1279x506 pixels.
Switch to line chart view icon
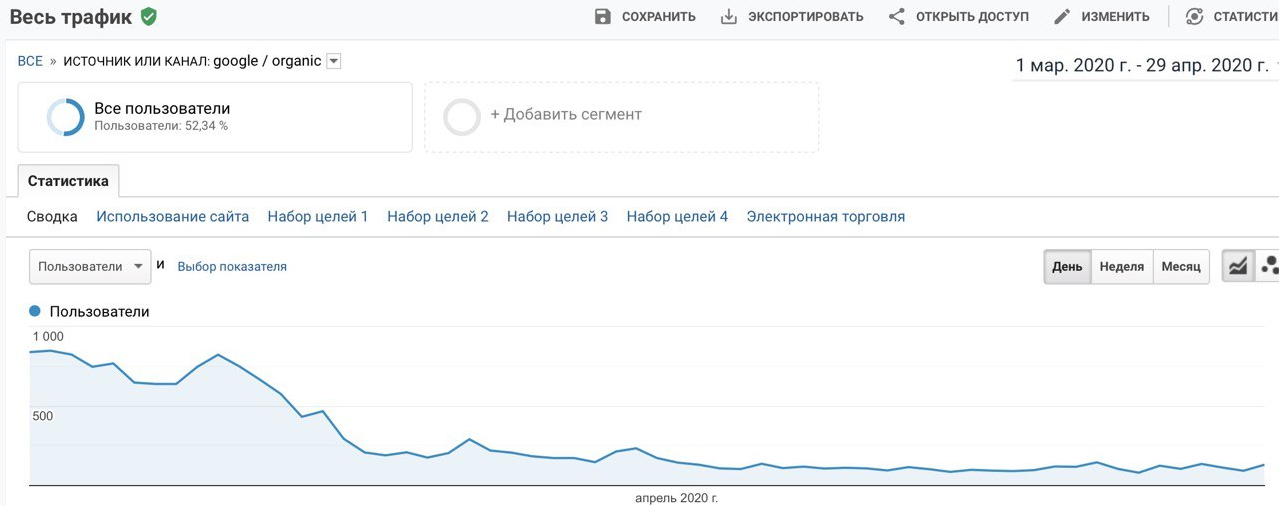tap(1238, 267)
